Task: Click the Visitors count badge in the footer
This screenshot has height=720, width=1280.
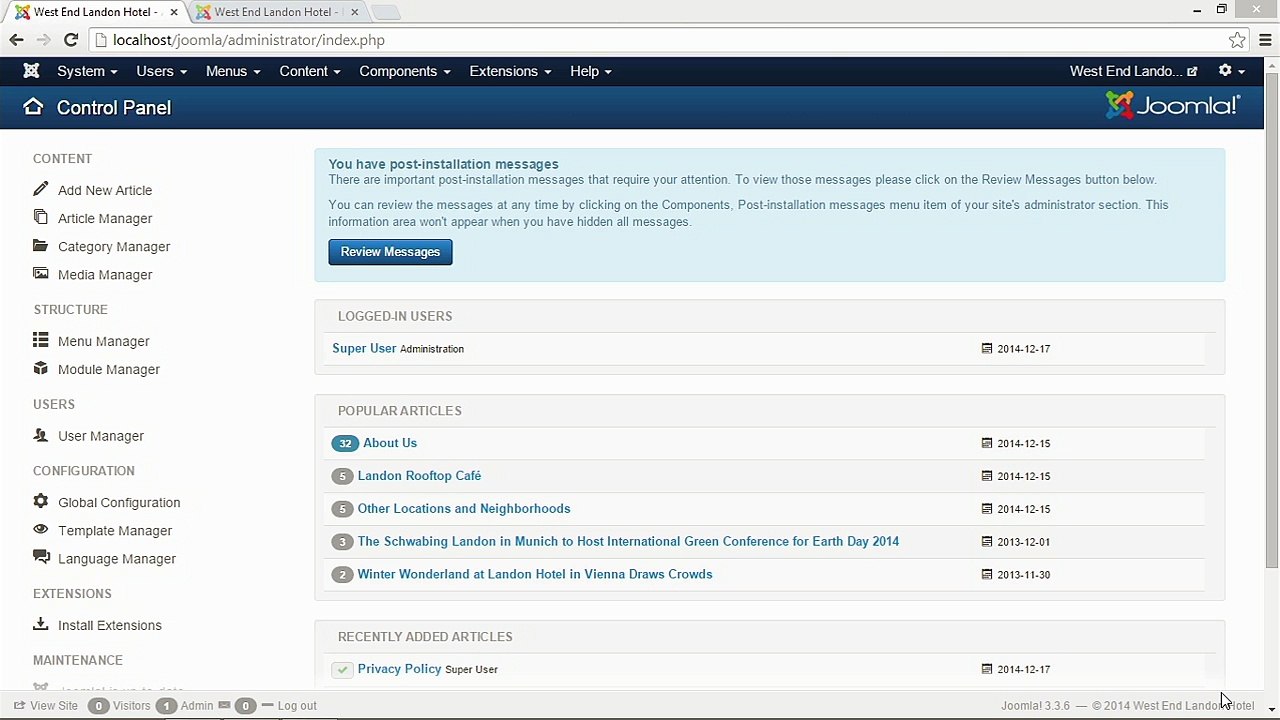Action: pos(98,706)
